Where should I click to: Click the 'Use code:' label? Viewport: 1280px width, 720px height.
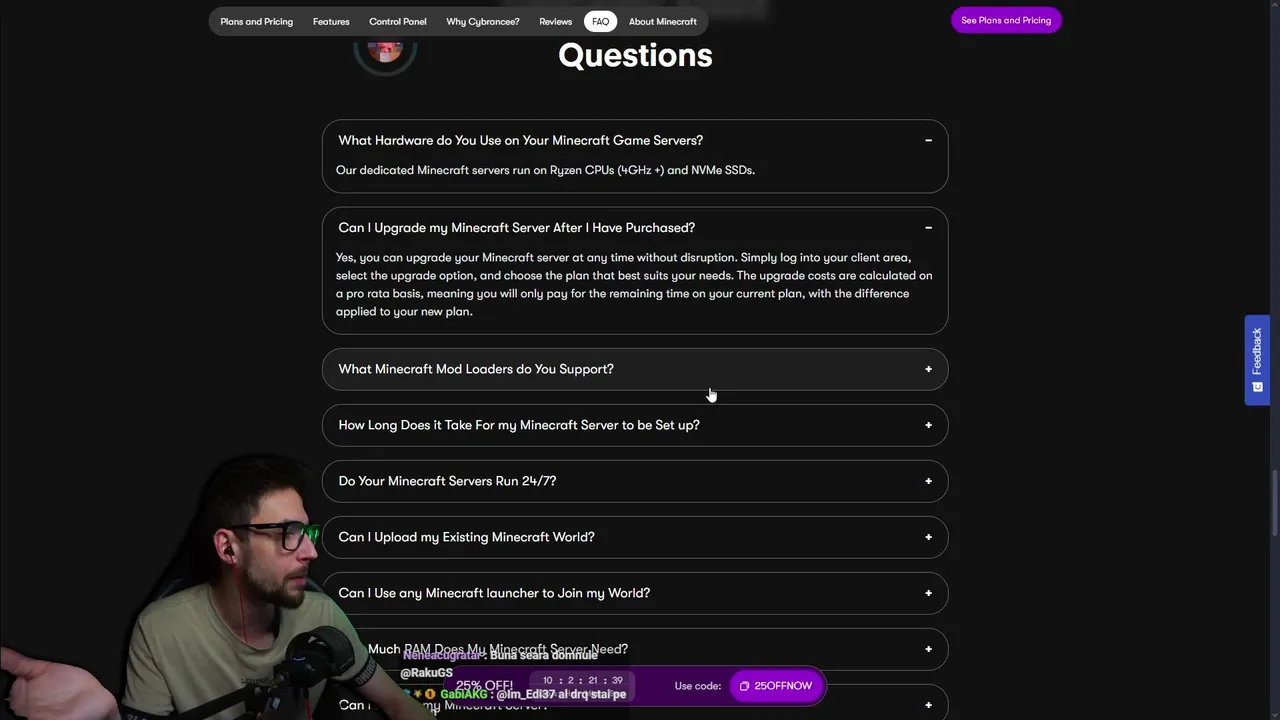coord(697,686)
